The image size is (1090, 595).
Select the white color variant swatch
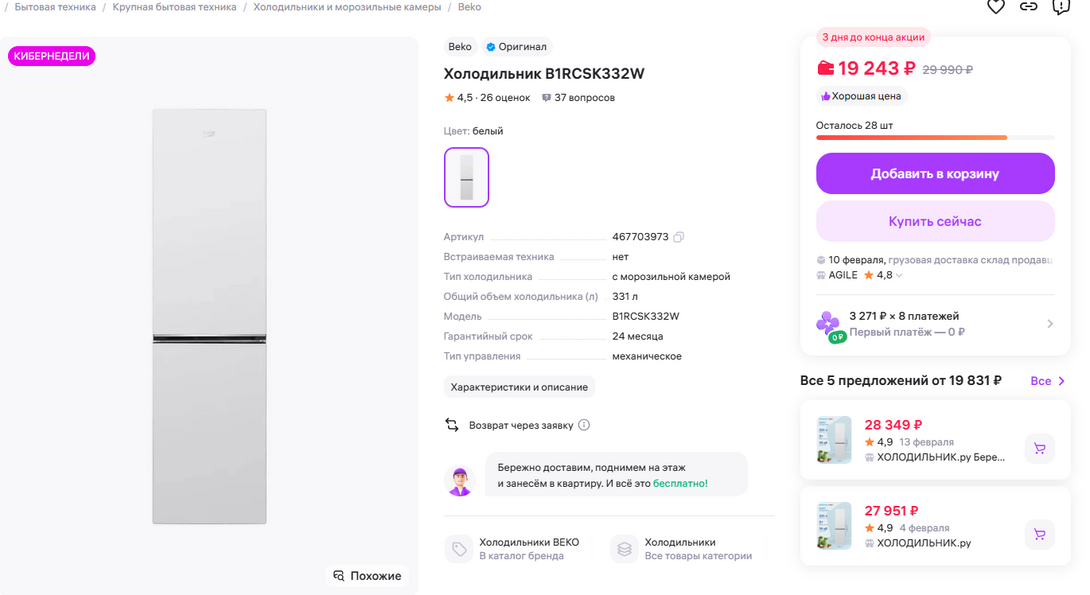point(466,177)
